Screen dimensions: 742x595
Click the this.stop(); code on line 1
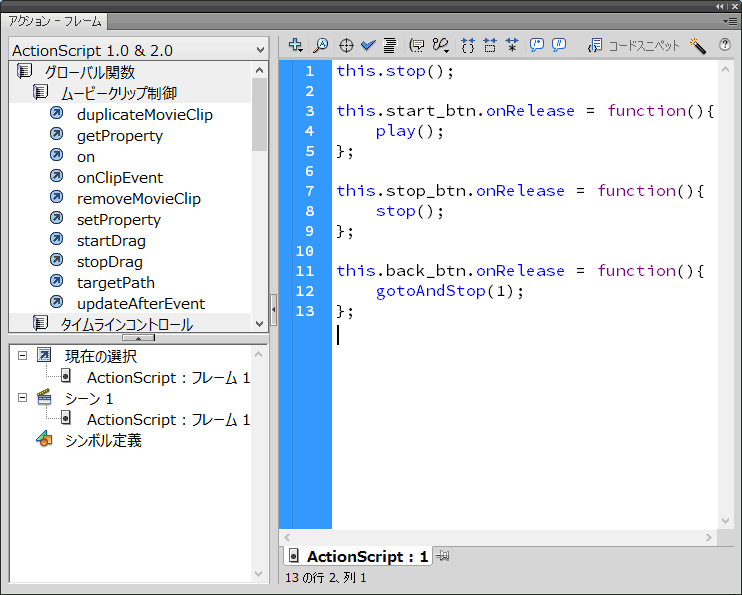(x=395, y=71)
